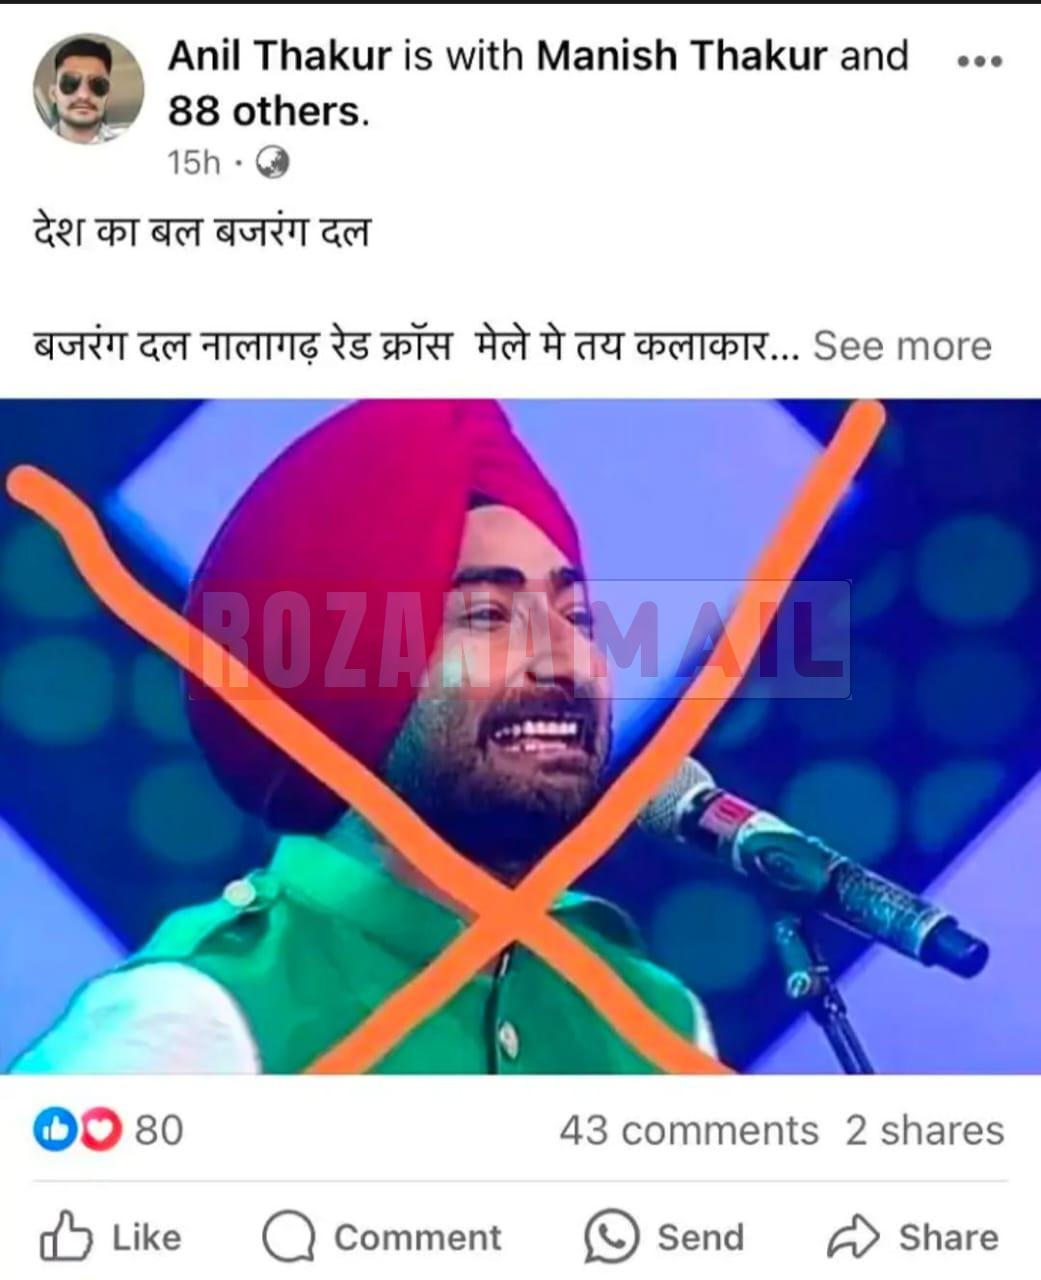Open Anil Thakur's profile name link
The height and width of the screenshot is (1280, 1041).
tap(279, 56)
